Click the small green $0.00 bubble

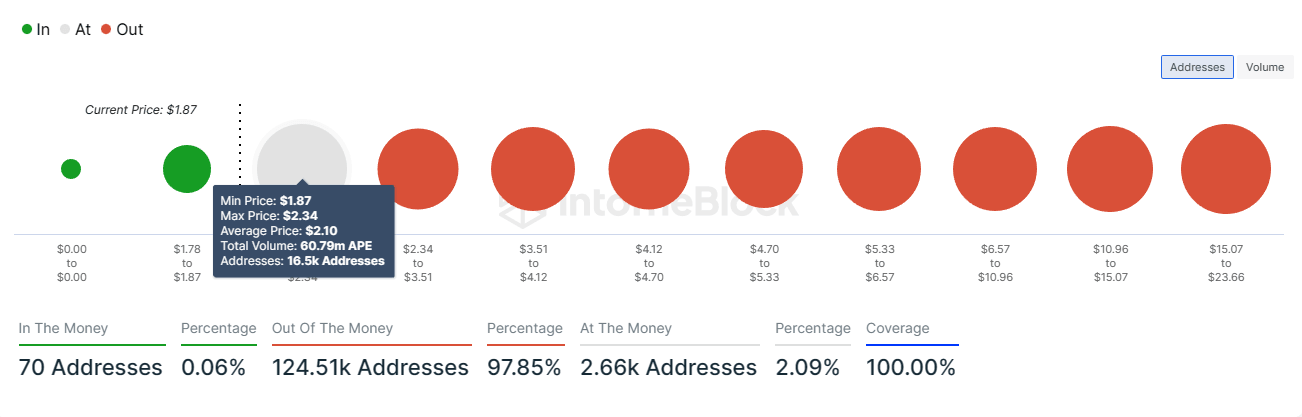[70, 169]
